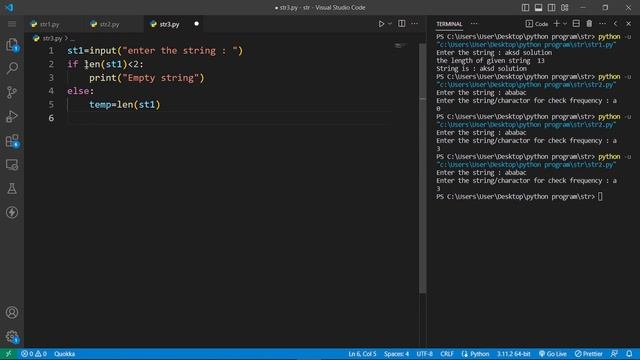640x360 pixels.
Task: Place cursor on line 6 of editor
Action: tap(229, 118)
